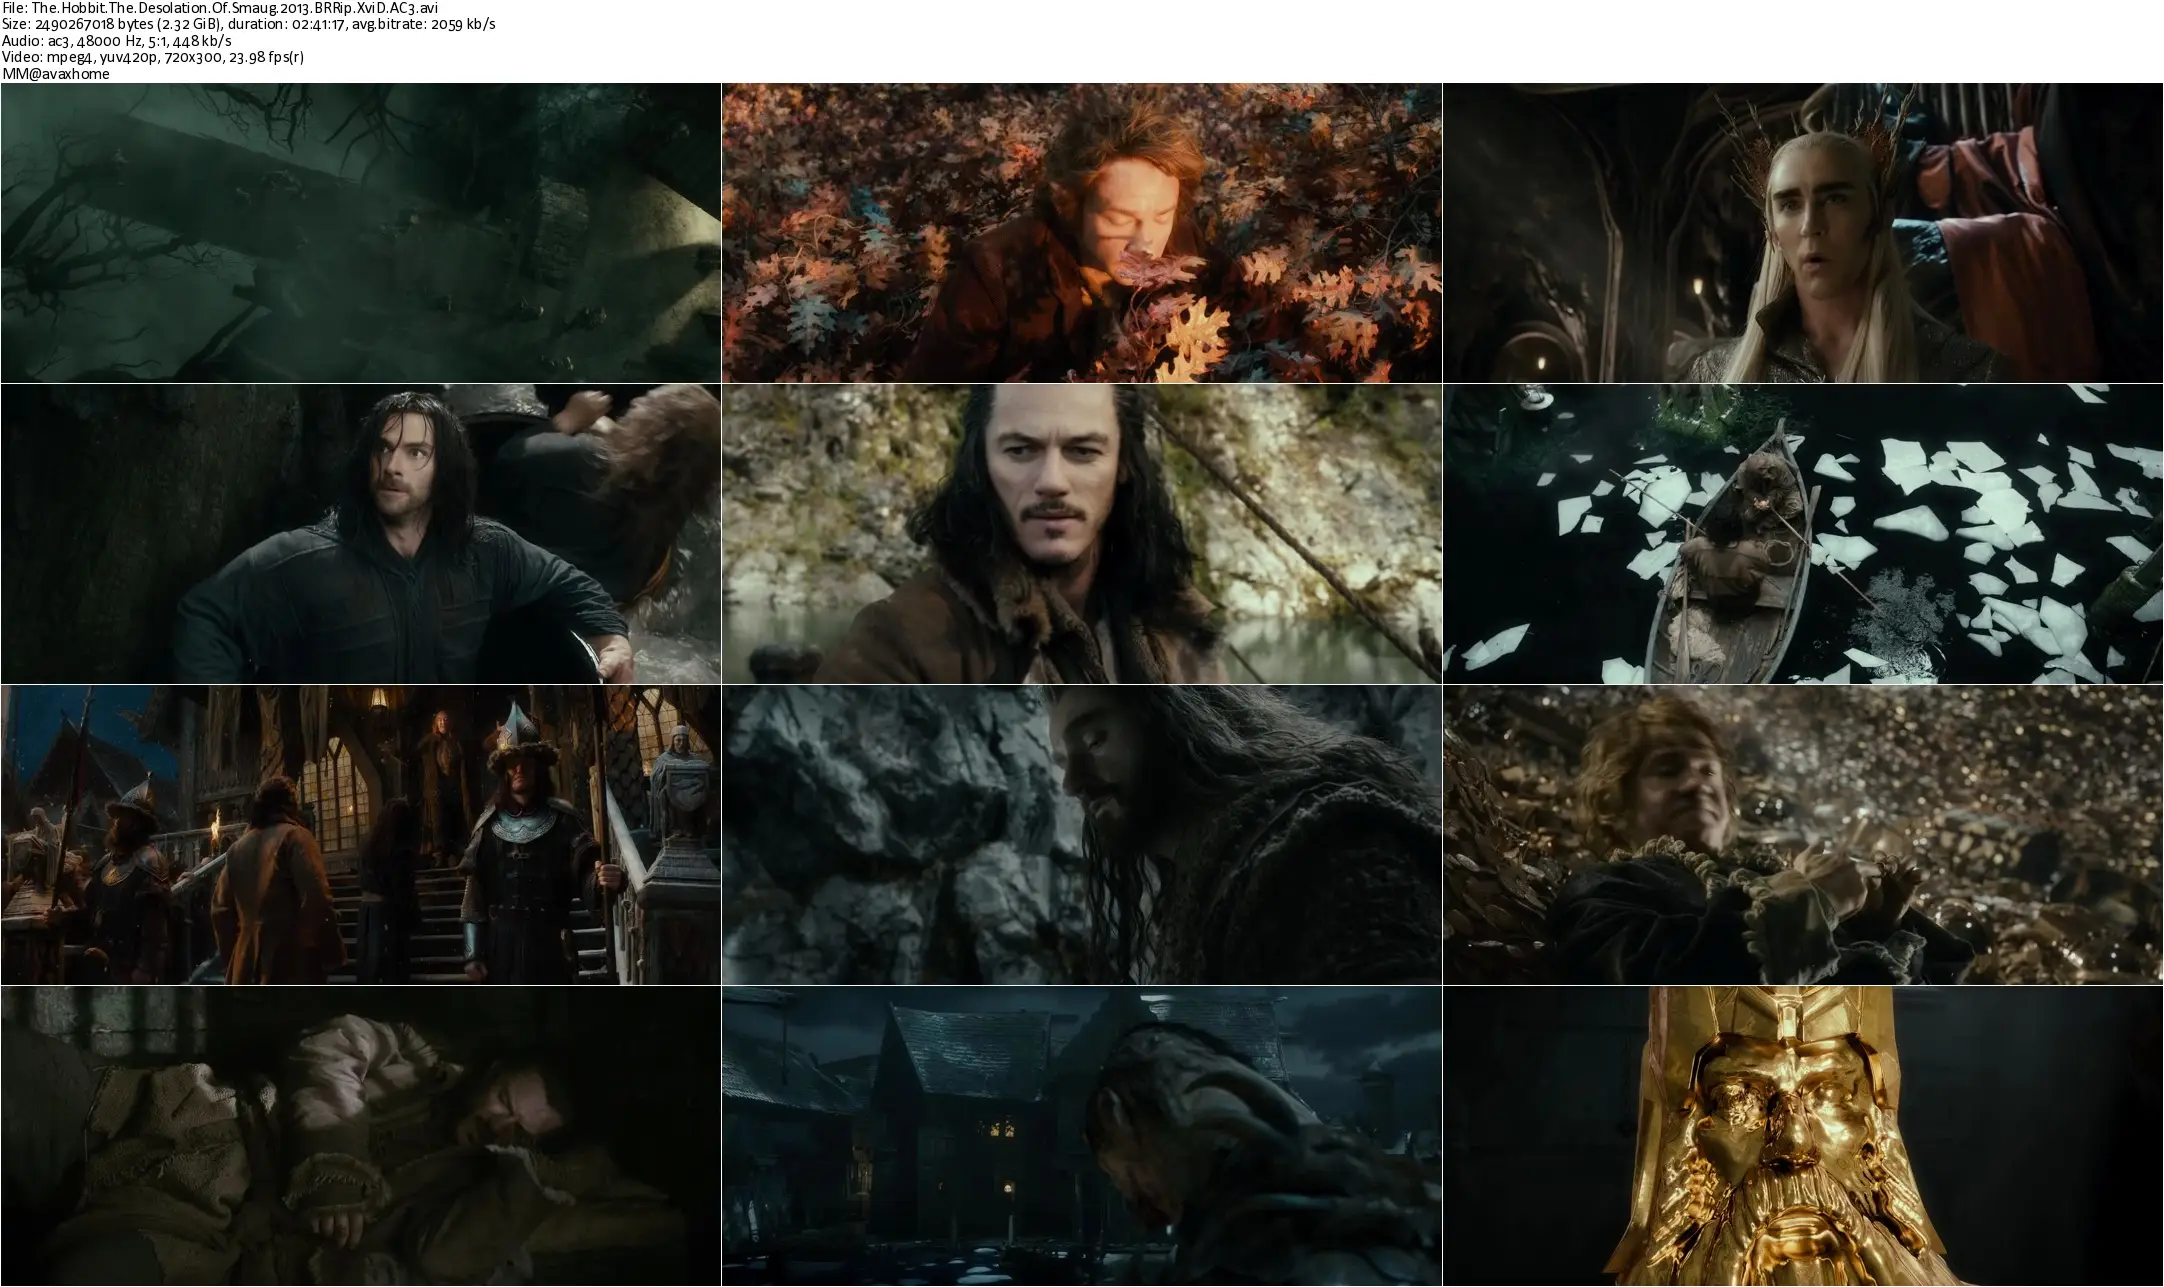Click the sleeping figure in sacks thumbnail
This screenshot has height=1287, width=2164.
(x=361, y=1136)
